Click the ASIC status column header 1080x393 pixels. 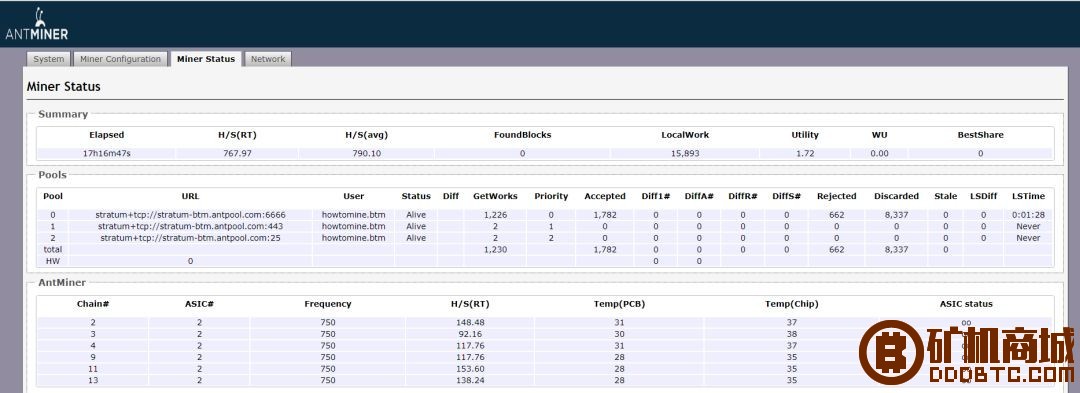pos(966,304)
